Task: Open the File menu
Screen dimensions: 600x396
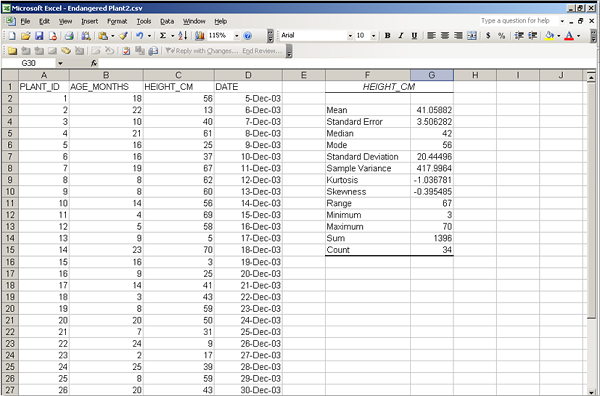Action: (x=25, y=21)
